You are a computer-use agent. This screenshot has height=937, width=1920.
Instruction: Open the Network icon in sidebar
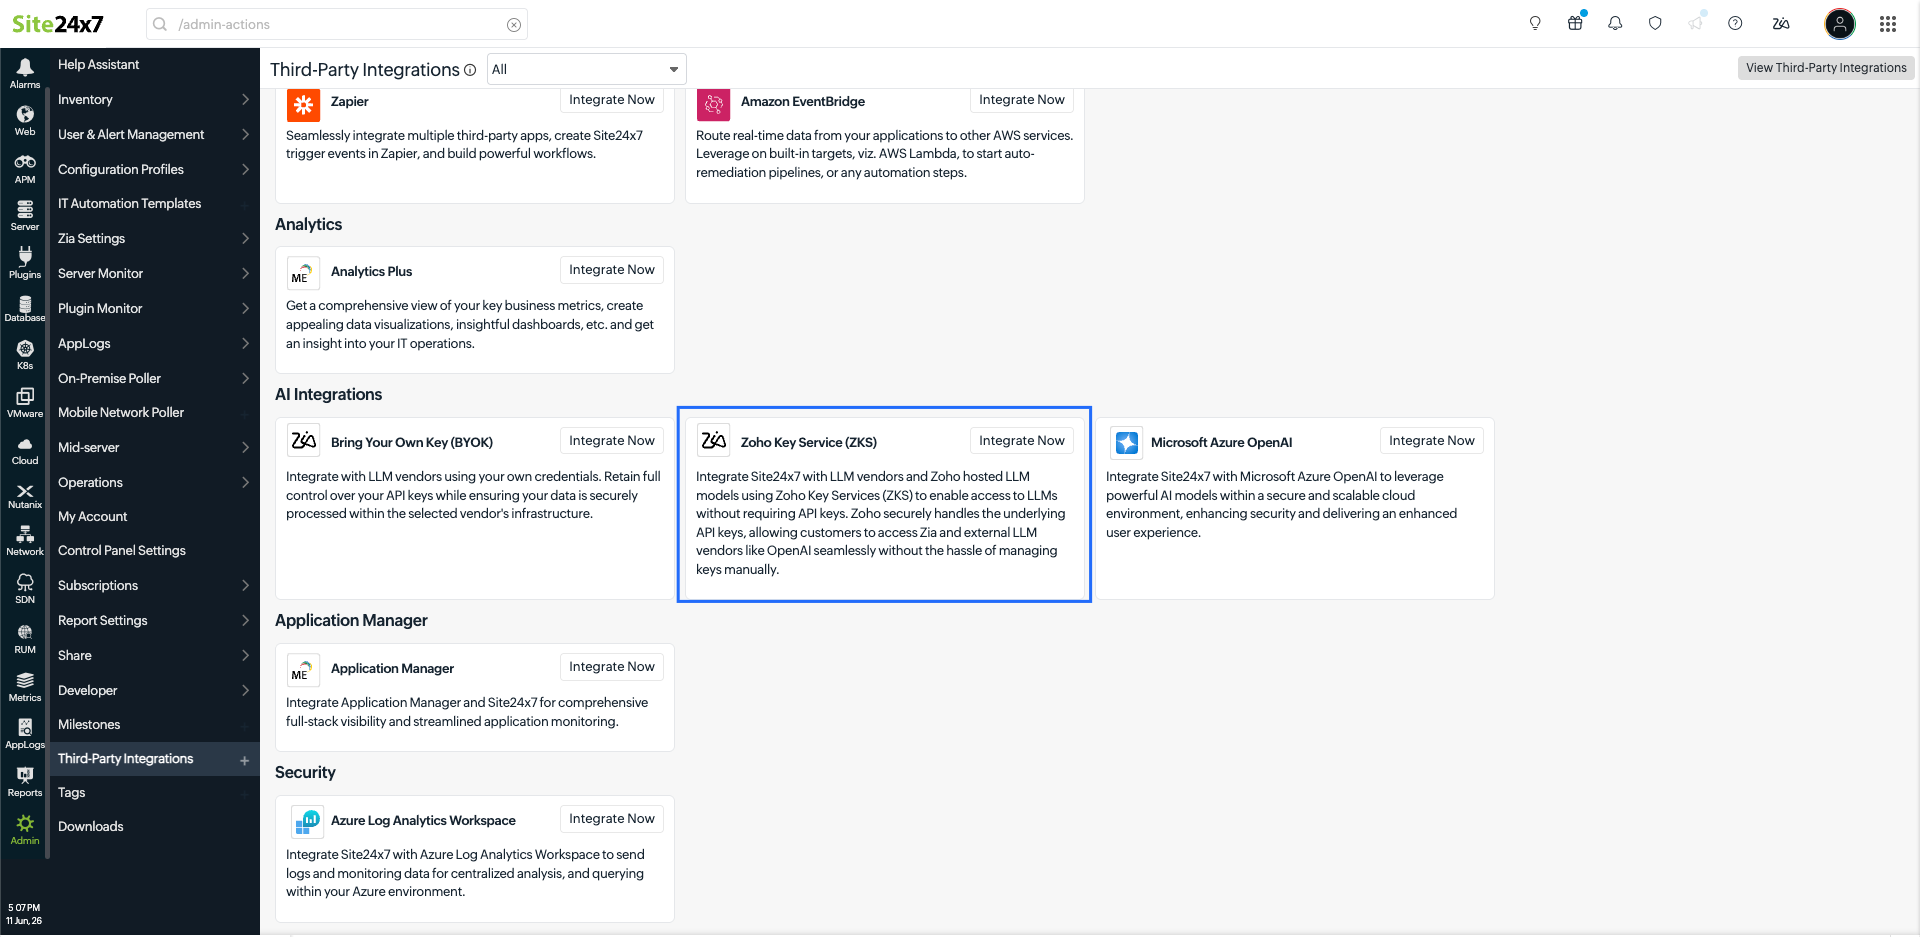click(x=25, y=541)
